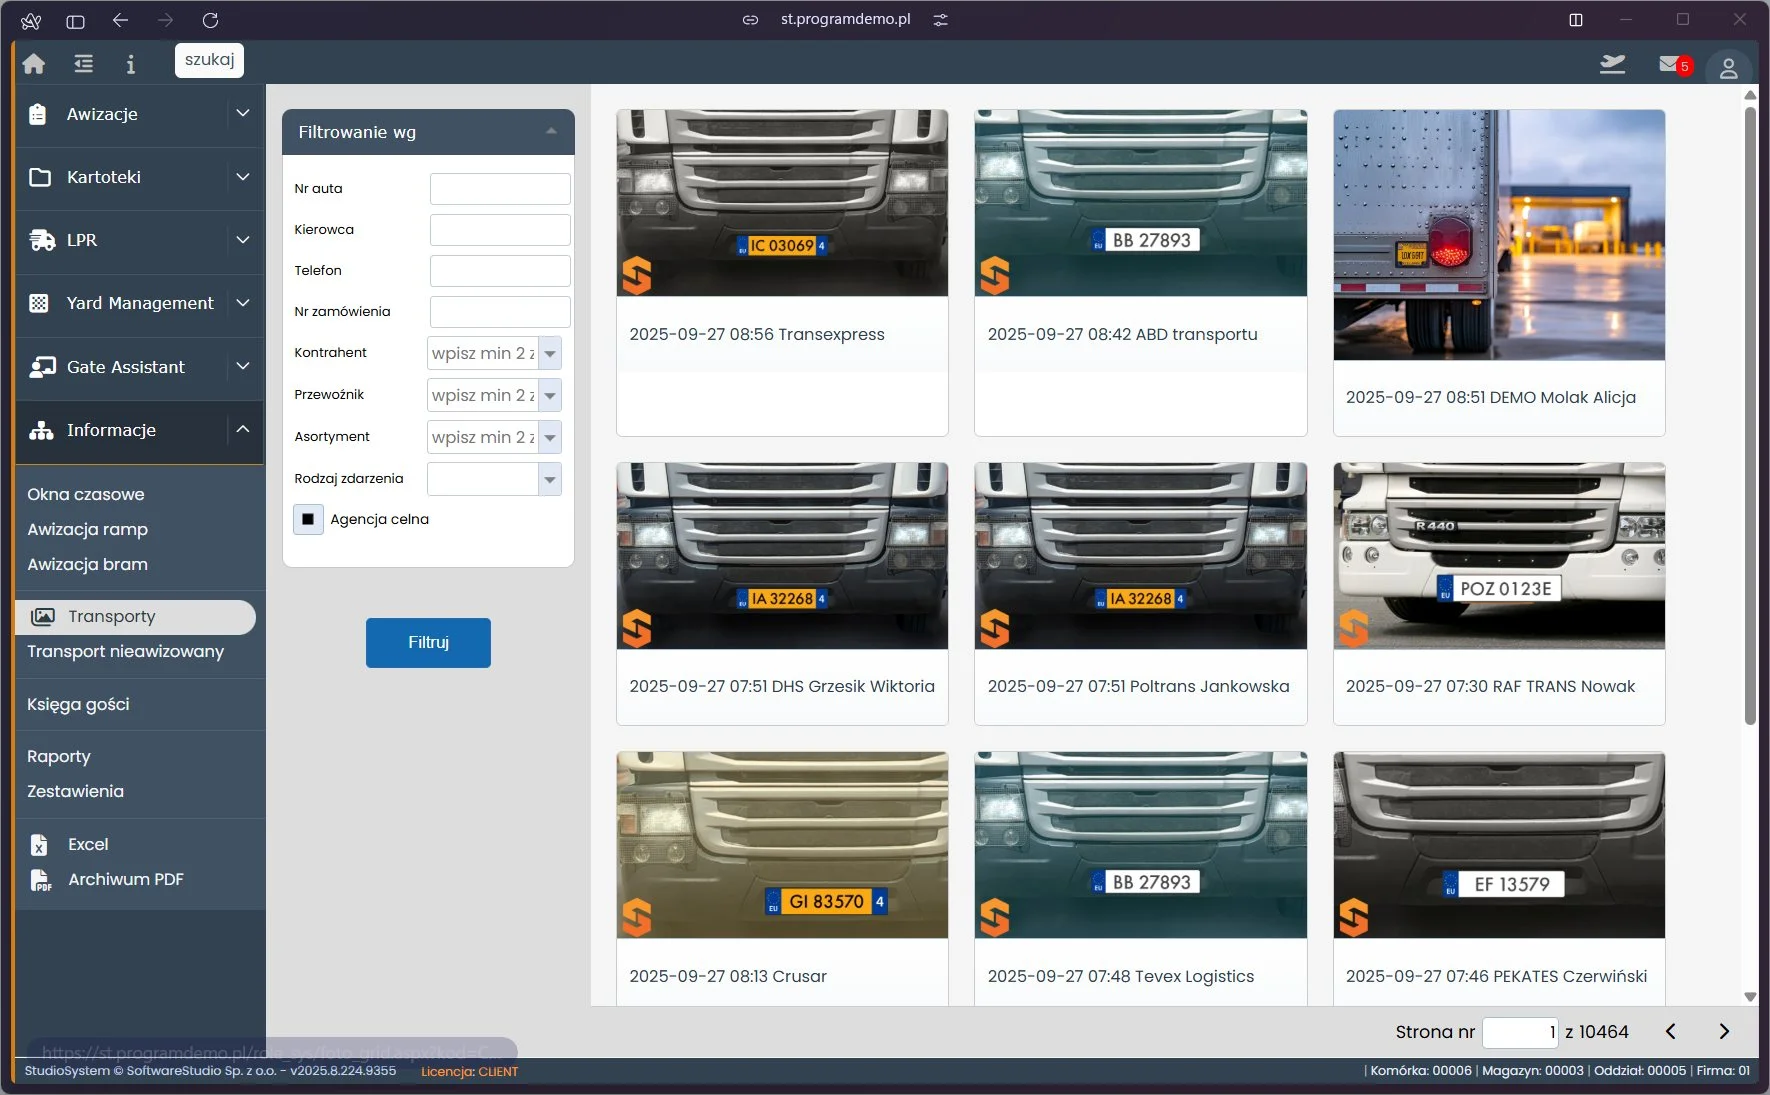The width and height of the screenshot is (1770, 1095).
Task: Click the Yard Management grid icon
Action: pos(39,303)
